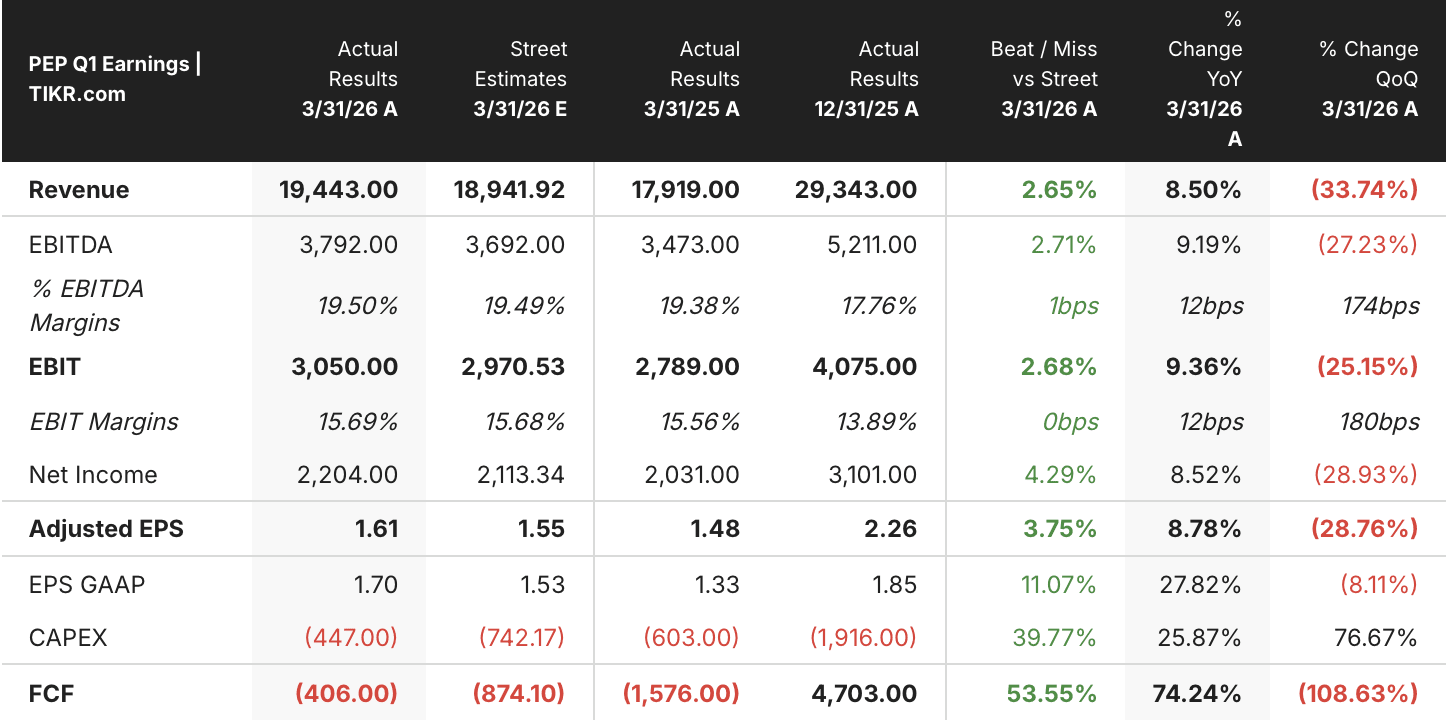Click the Adjusted EPS row label
Image resolution: width=1446 pixels, height=722 pixels.
click(x=106, y=529)
